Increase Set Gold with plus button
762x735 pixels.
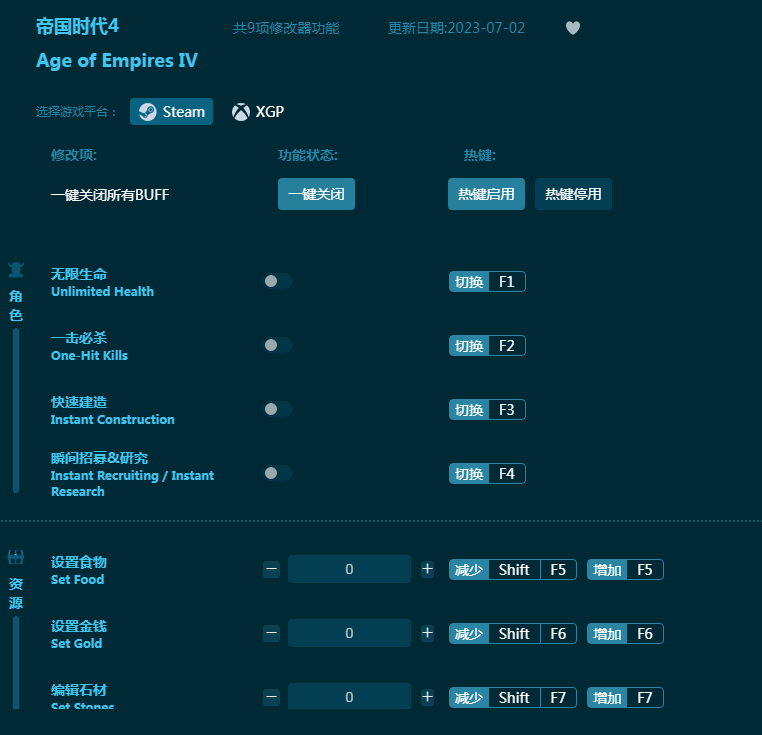[427, 633]
